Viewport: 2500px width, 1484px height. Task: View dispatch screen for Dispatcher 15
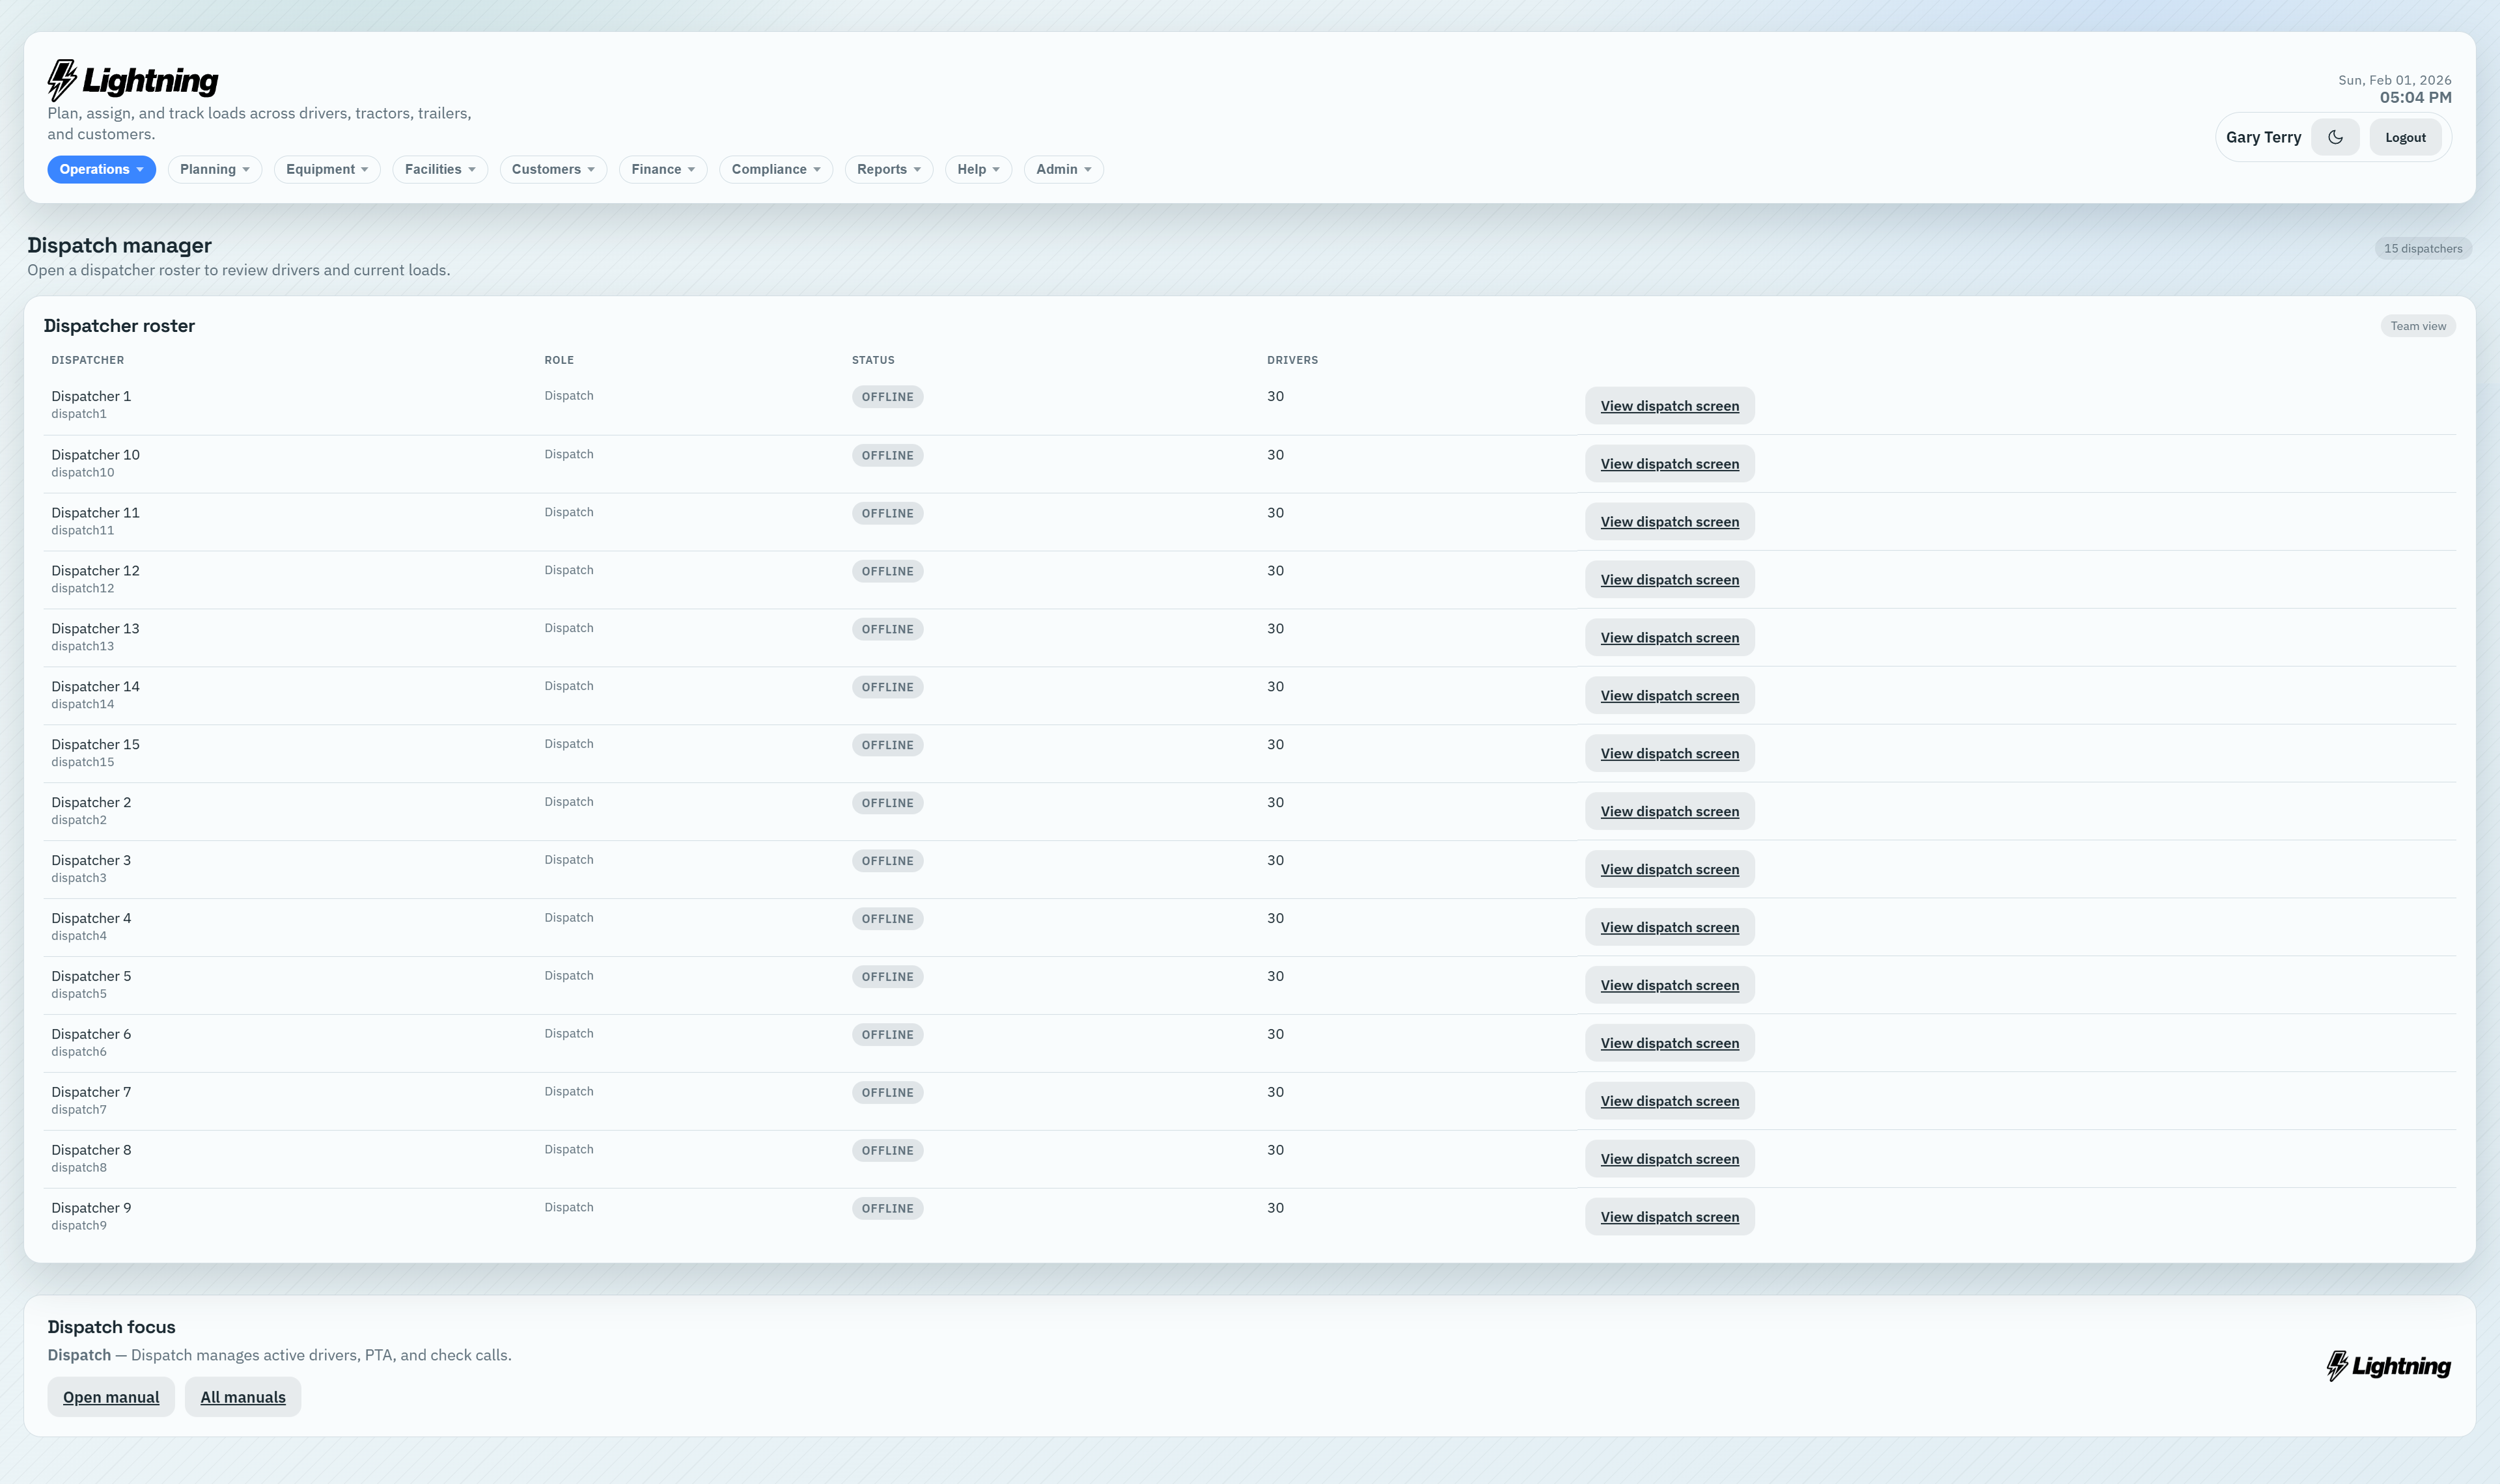tap(1669, 753)
